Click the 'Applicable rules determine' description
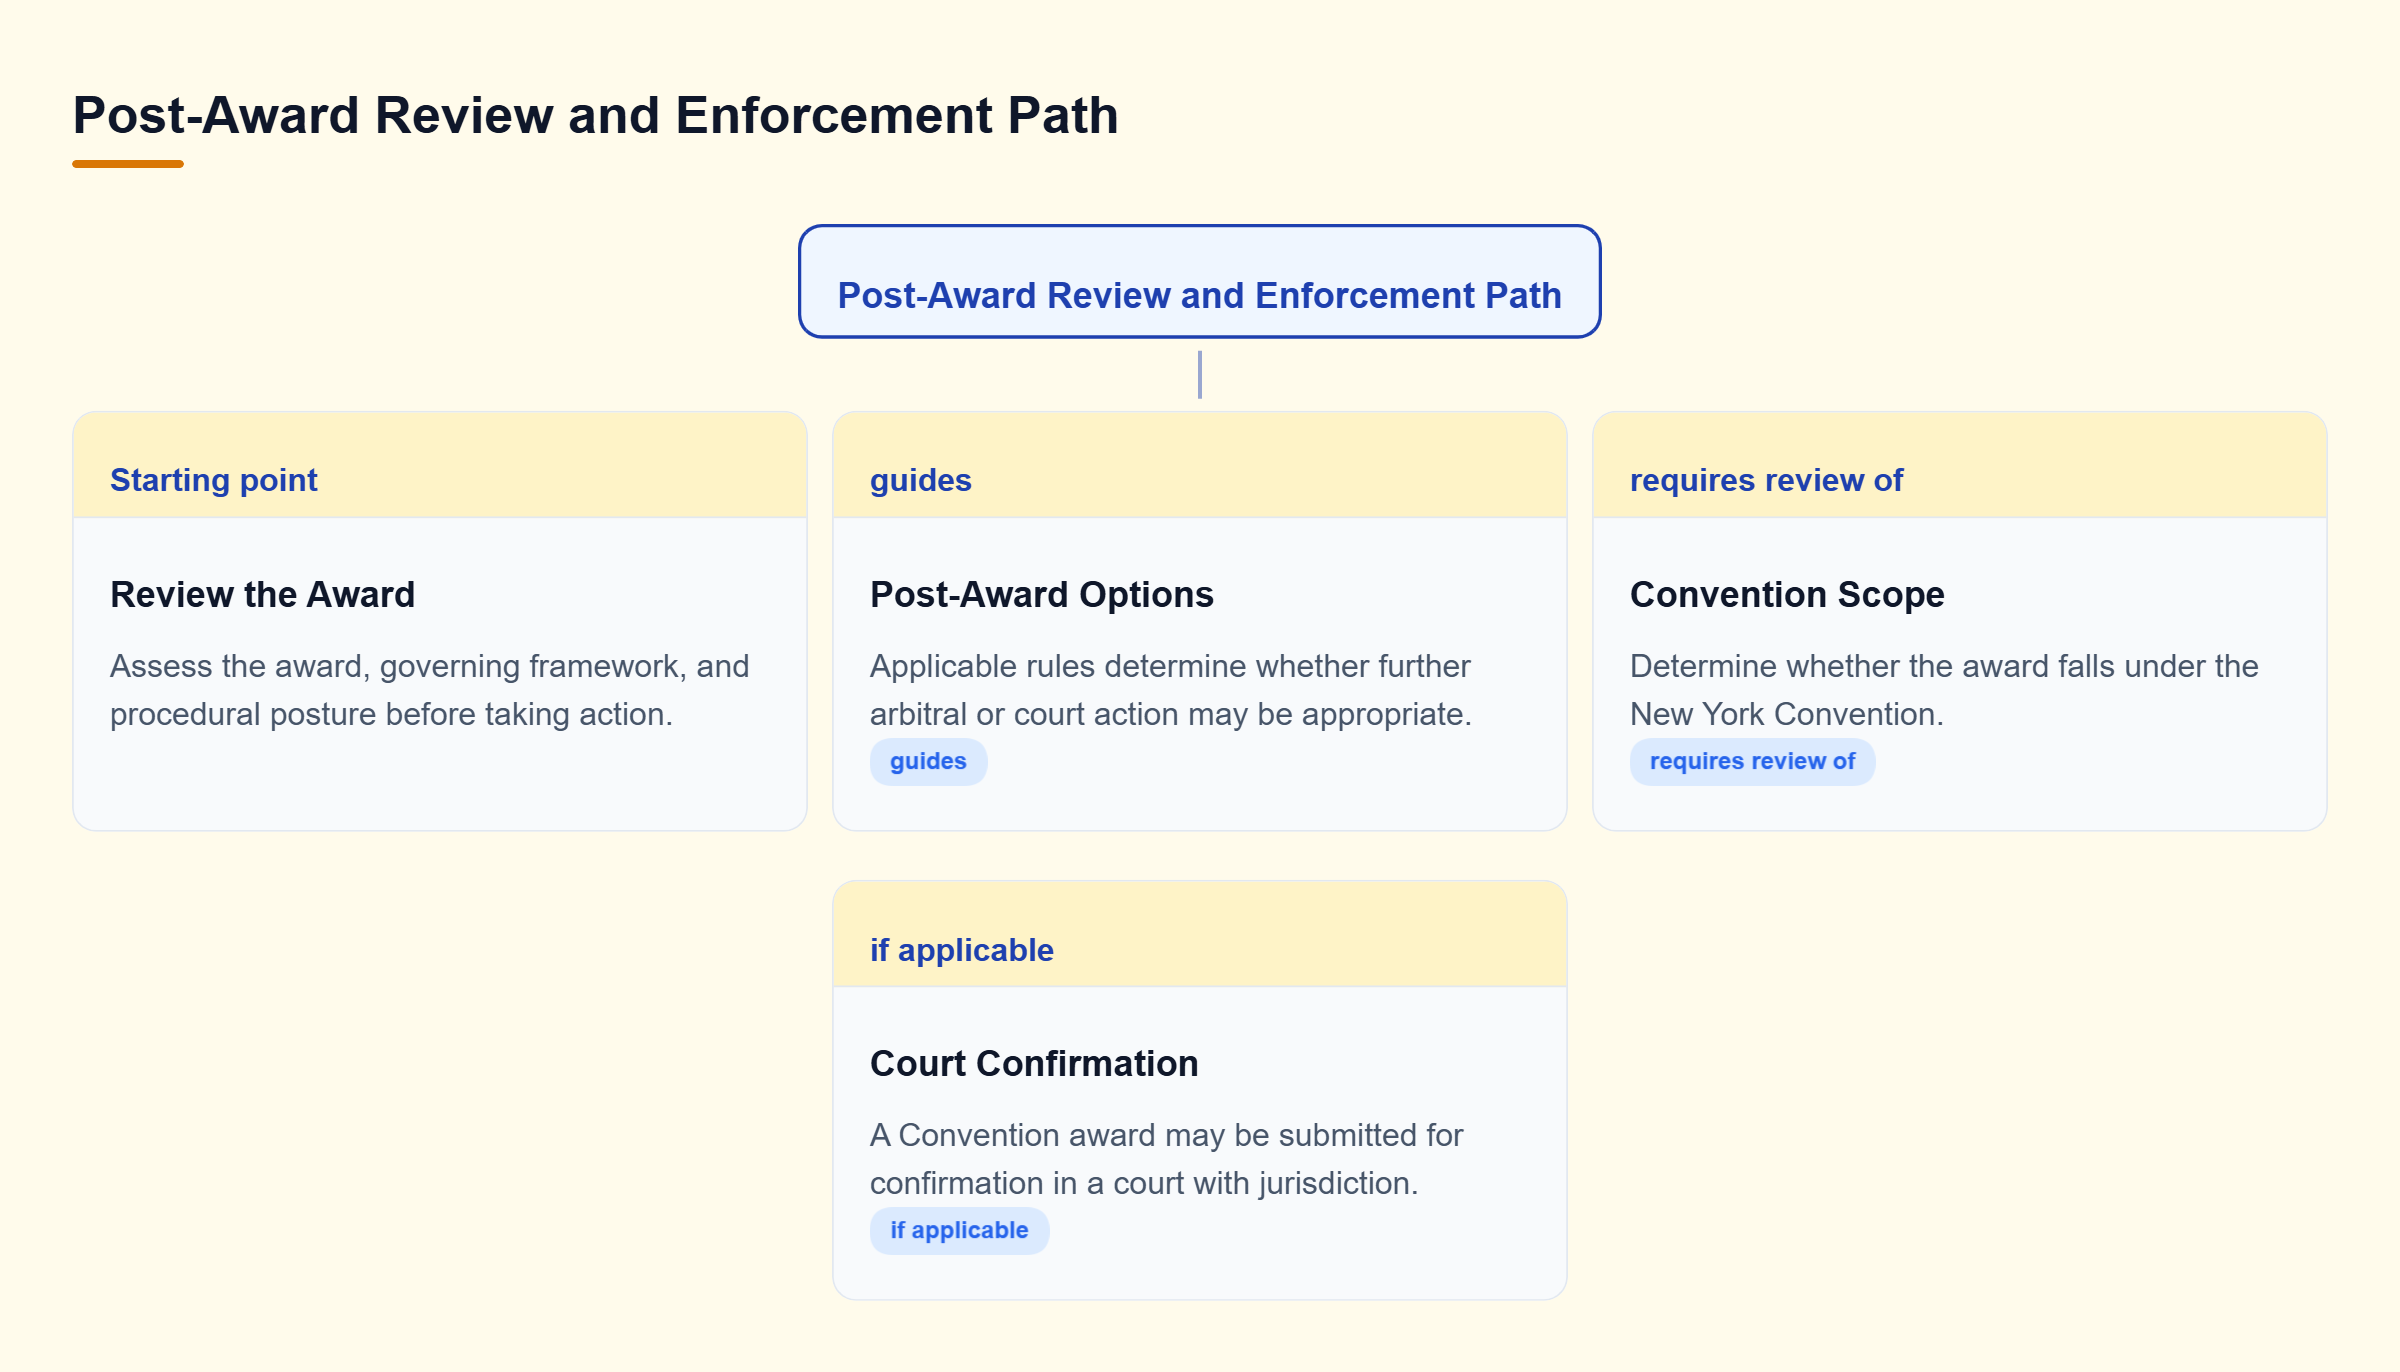The width and height of the screenshot is (2400, 1372). coord(1170,690)
